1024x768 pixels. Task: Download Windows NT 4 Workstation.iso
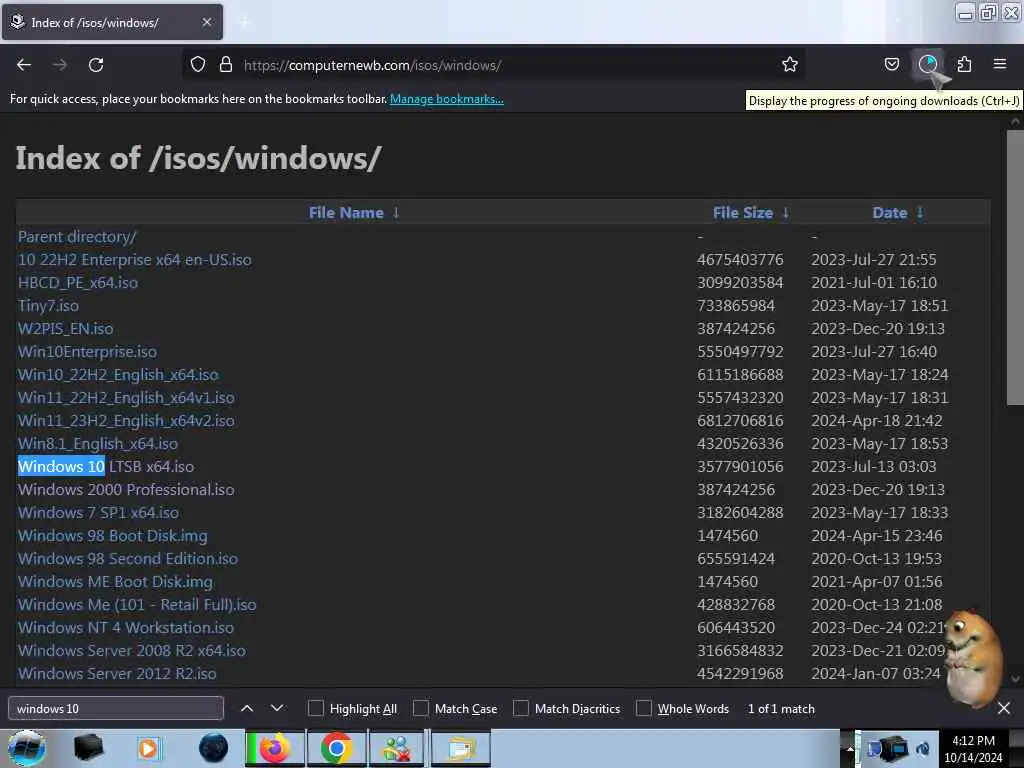point(126,627)
